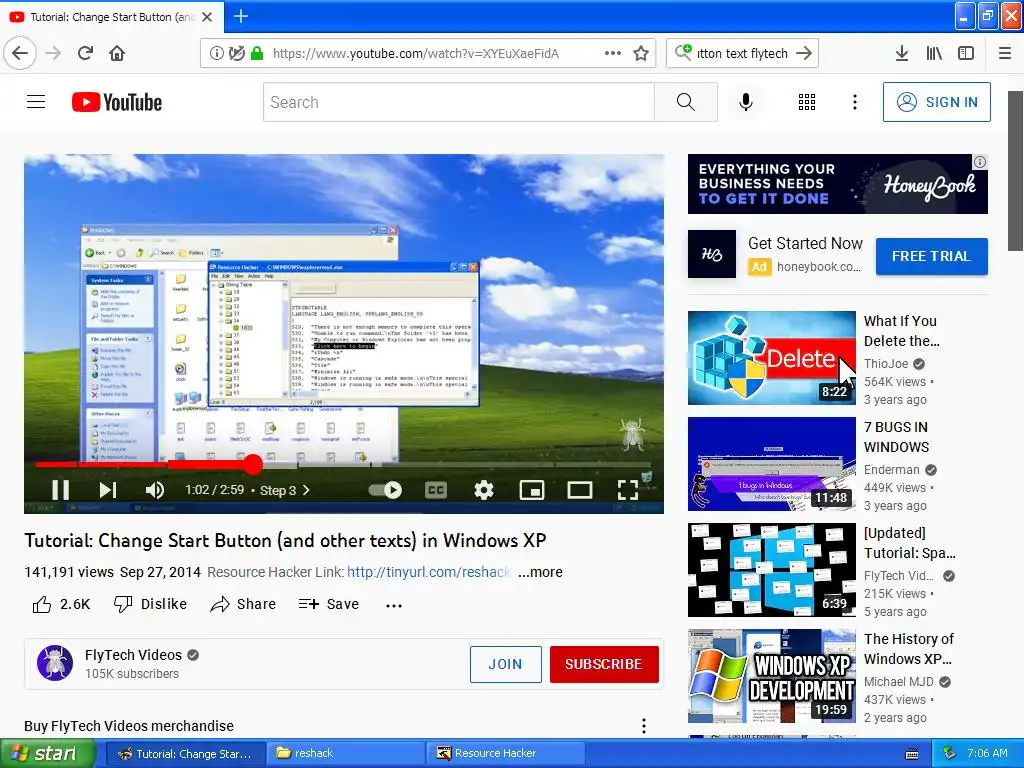The width and height of the screenshot is (1024, 768).
Task: Open the YouTube apps grid
Action: pyautogui.click(x=807, y=102)
